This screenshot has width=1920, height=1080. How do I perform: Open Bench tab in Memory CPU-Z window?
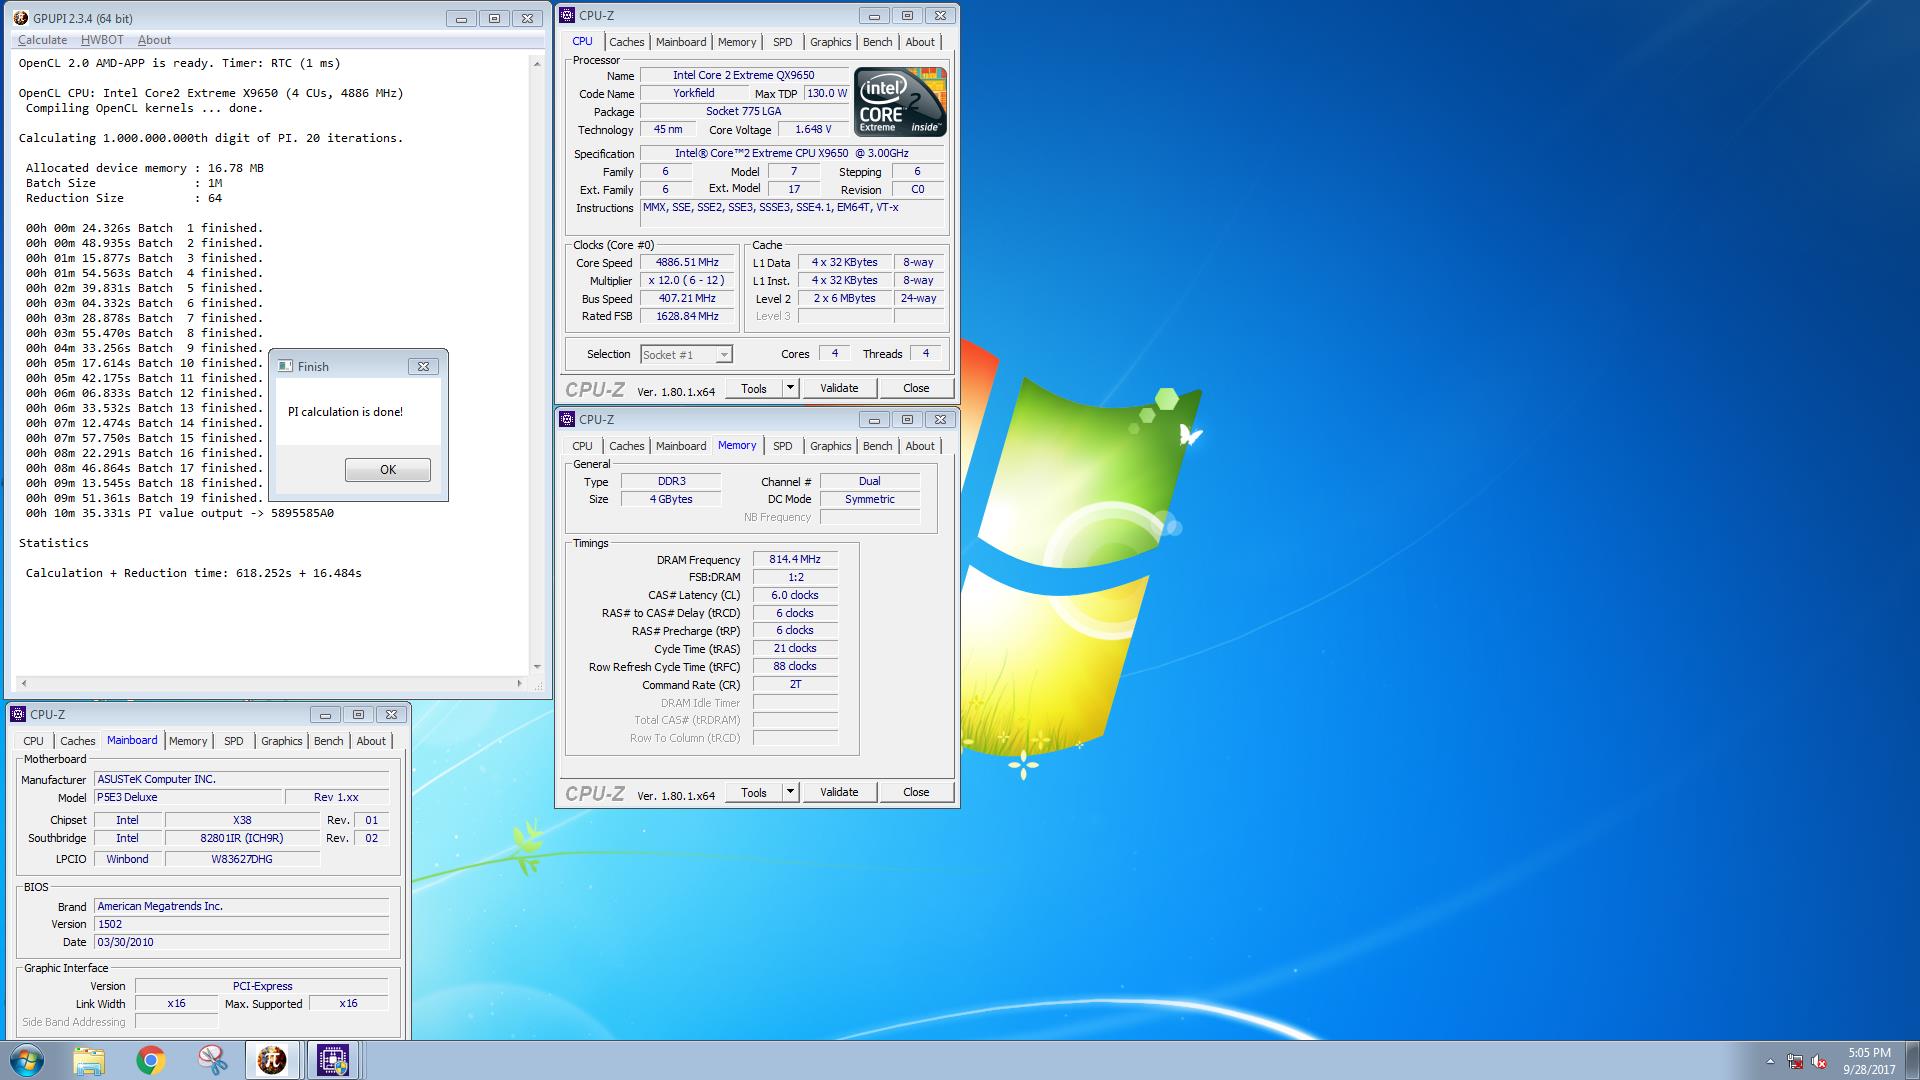click(x=878, y=446)
